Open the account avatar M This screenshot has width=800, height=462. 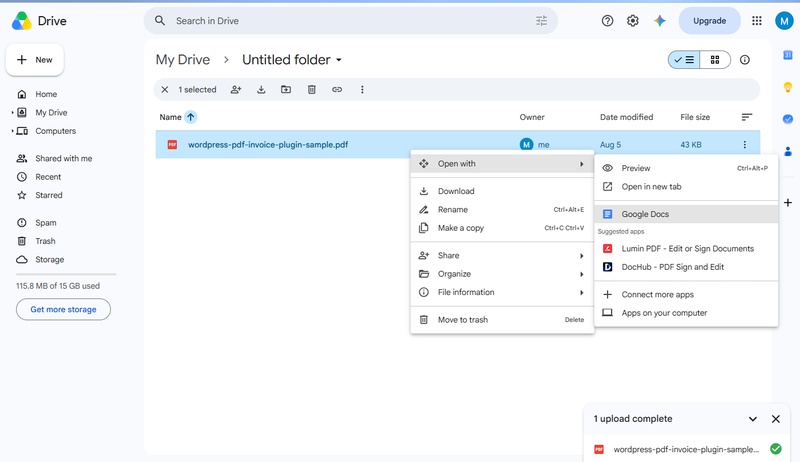tap(784, 21)
